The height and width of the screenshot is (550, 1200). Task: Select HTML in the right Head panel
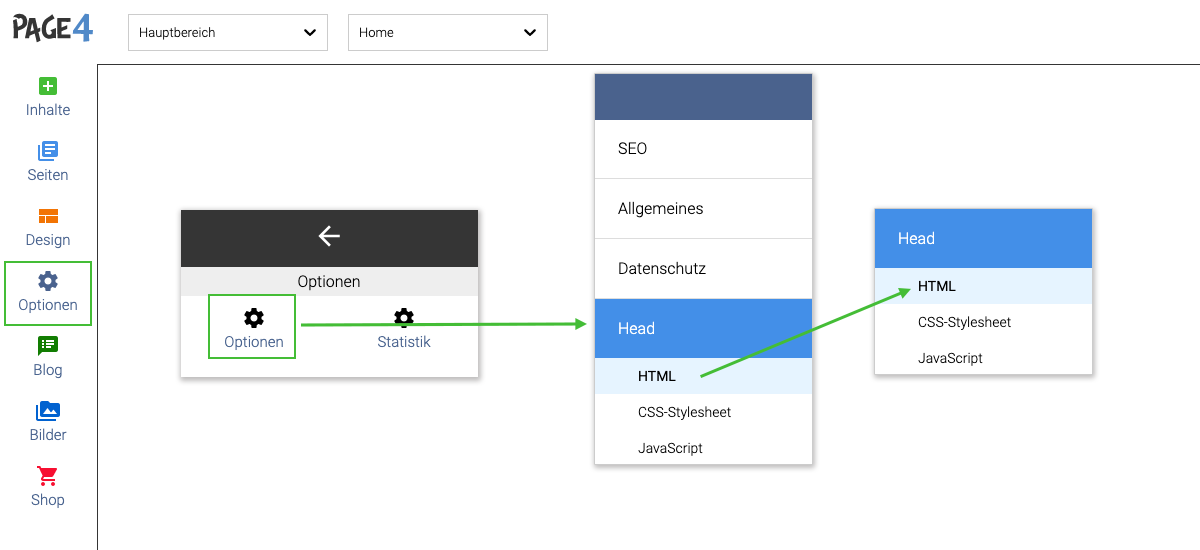(937, 286)
